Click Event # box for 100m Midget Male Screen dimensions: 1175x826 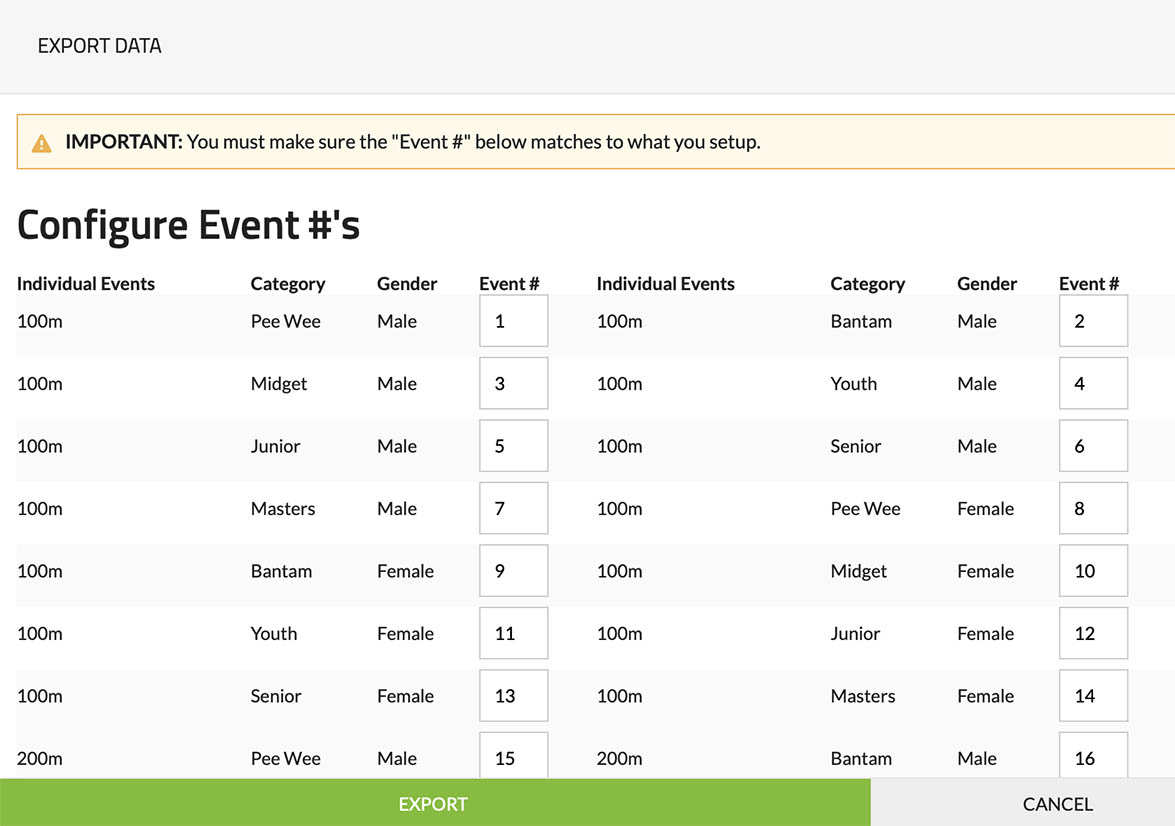[513, 383]
